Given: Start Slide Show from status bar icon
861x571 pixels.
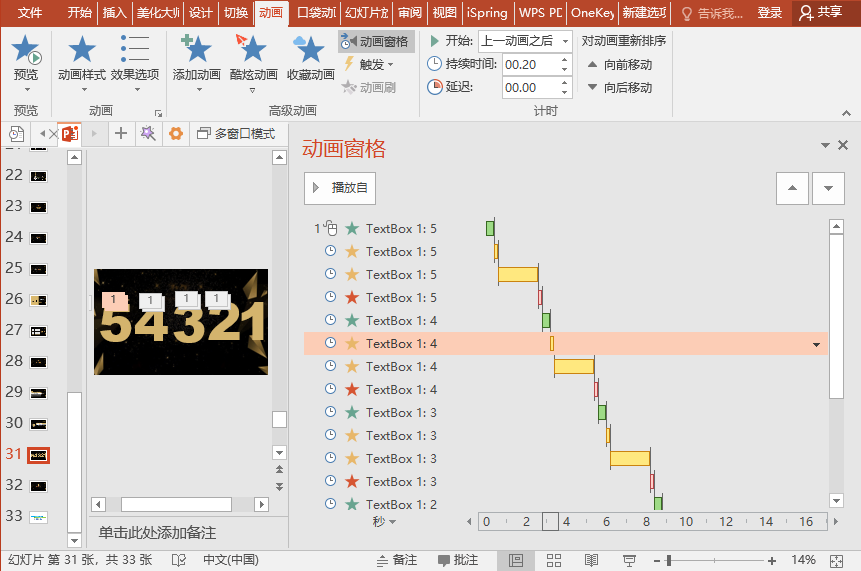Looking at the screenshot, I should 629,560.
